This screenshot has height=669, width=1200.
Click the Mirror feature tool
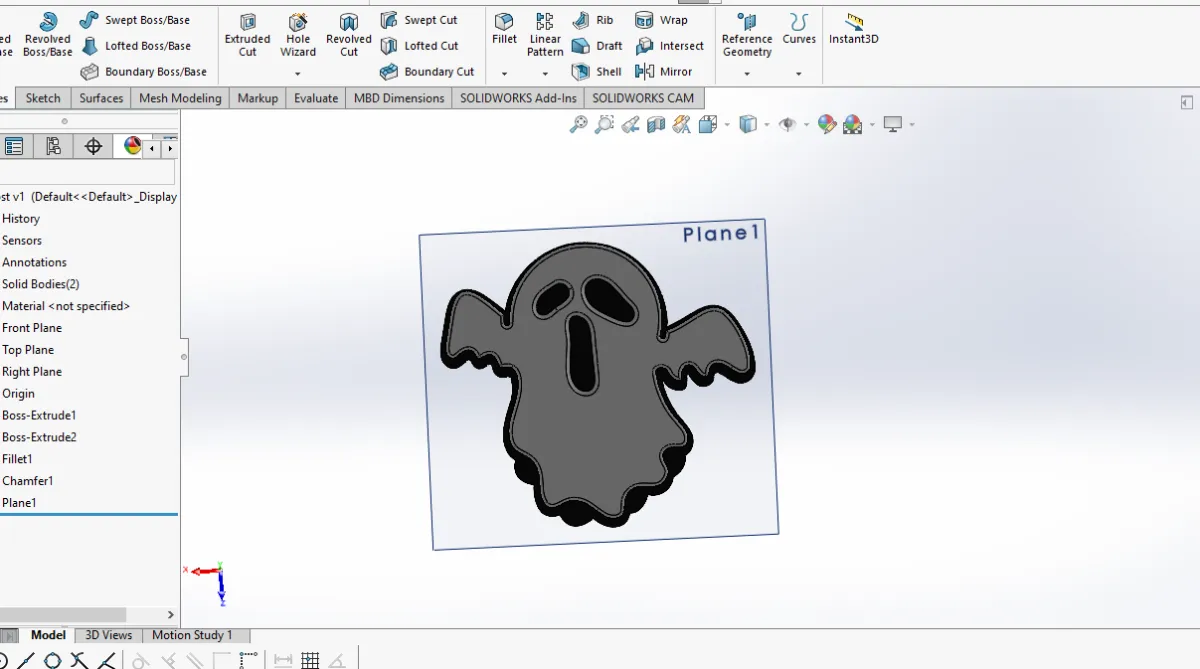(664, 72)
